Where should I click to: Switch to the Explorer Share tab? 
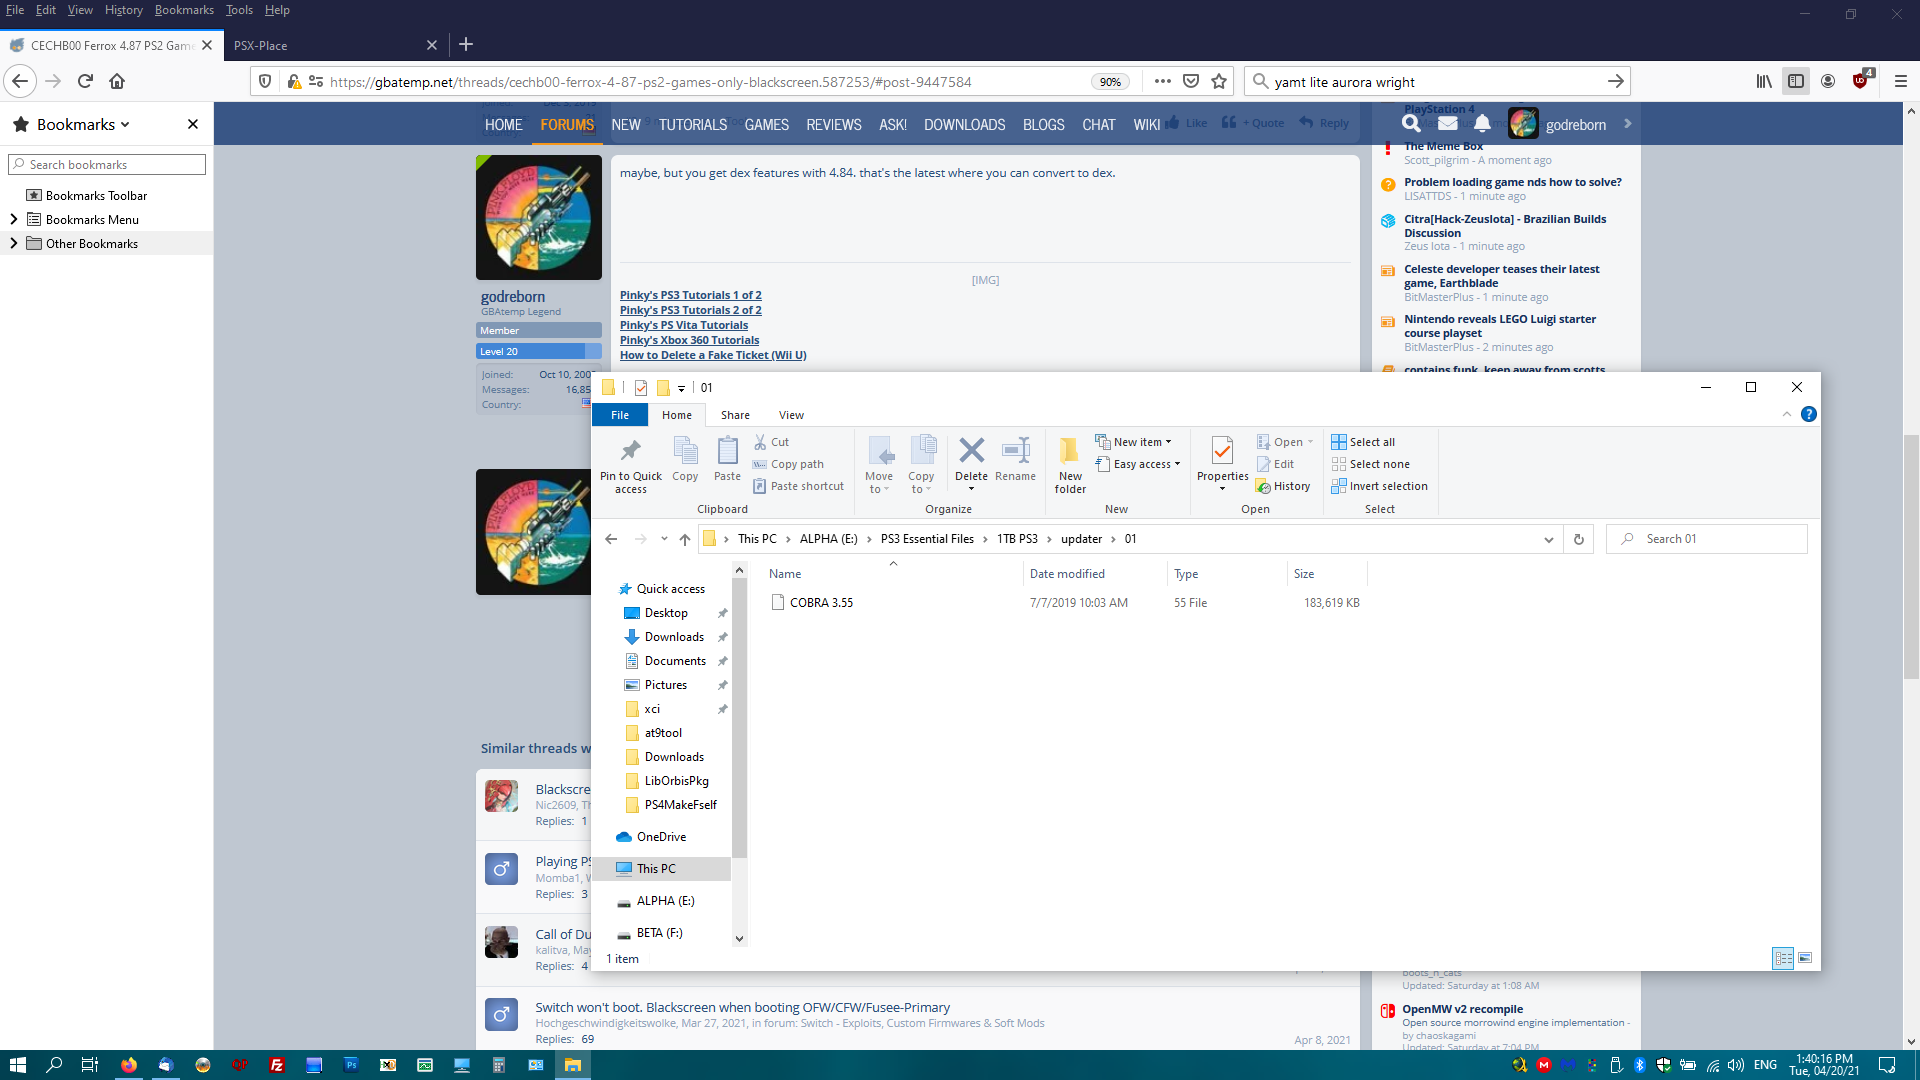pyautogui.click(x=735, y=415)
